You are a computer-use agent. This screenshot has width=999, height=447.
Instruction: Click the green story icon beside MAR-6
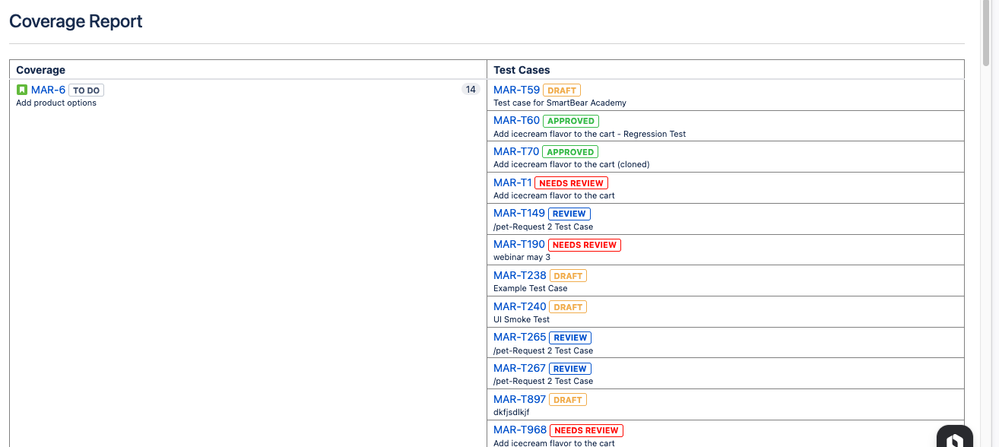[x=22, y=90]
